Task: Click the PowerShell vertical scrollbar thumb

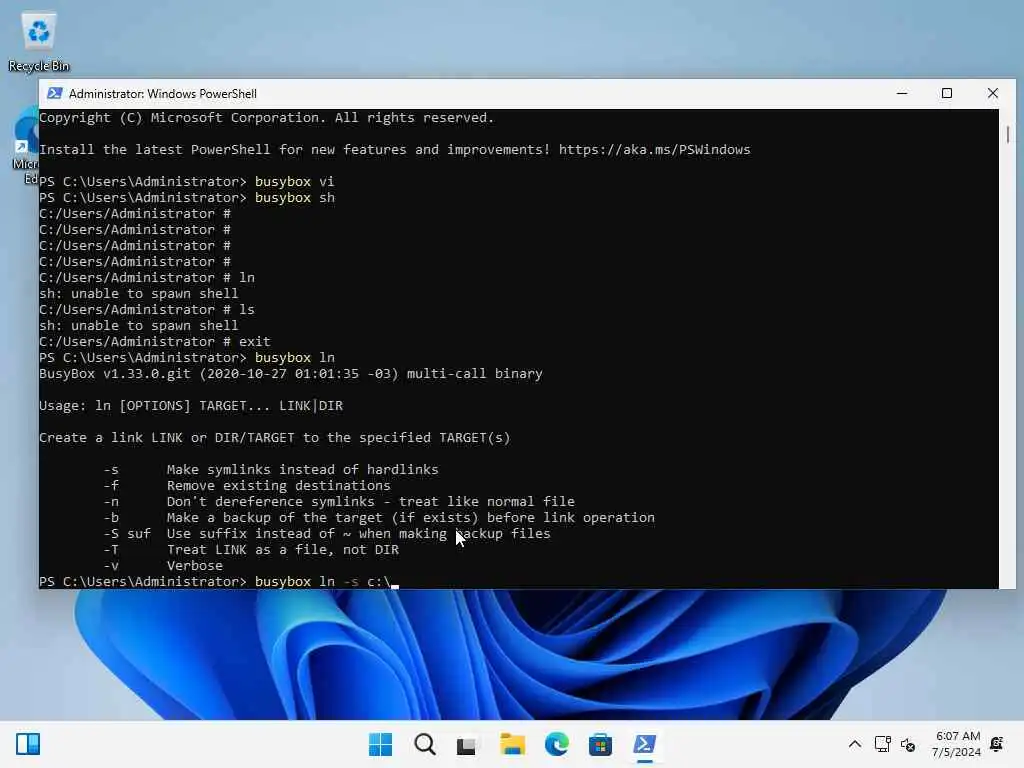Action: [1008, 135]
